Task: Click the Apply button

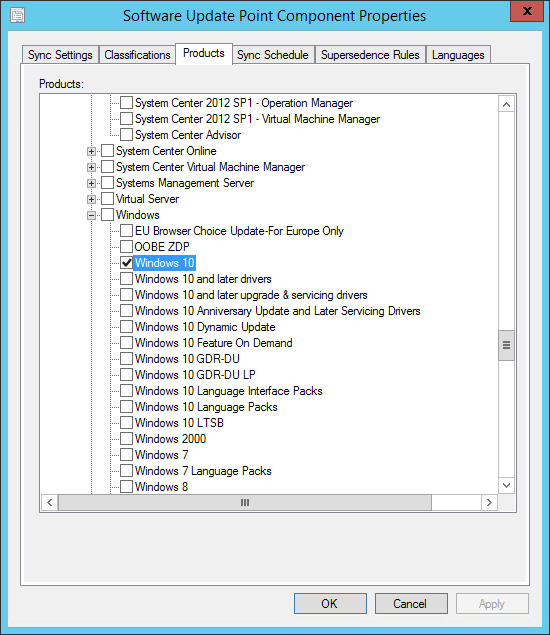Action: [x=492, y=604]
